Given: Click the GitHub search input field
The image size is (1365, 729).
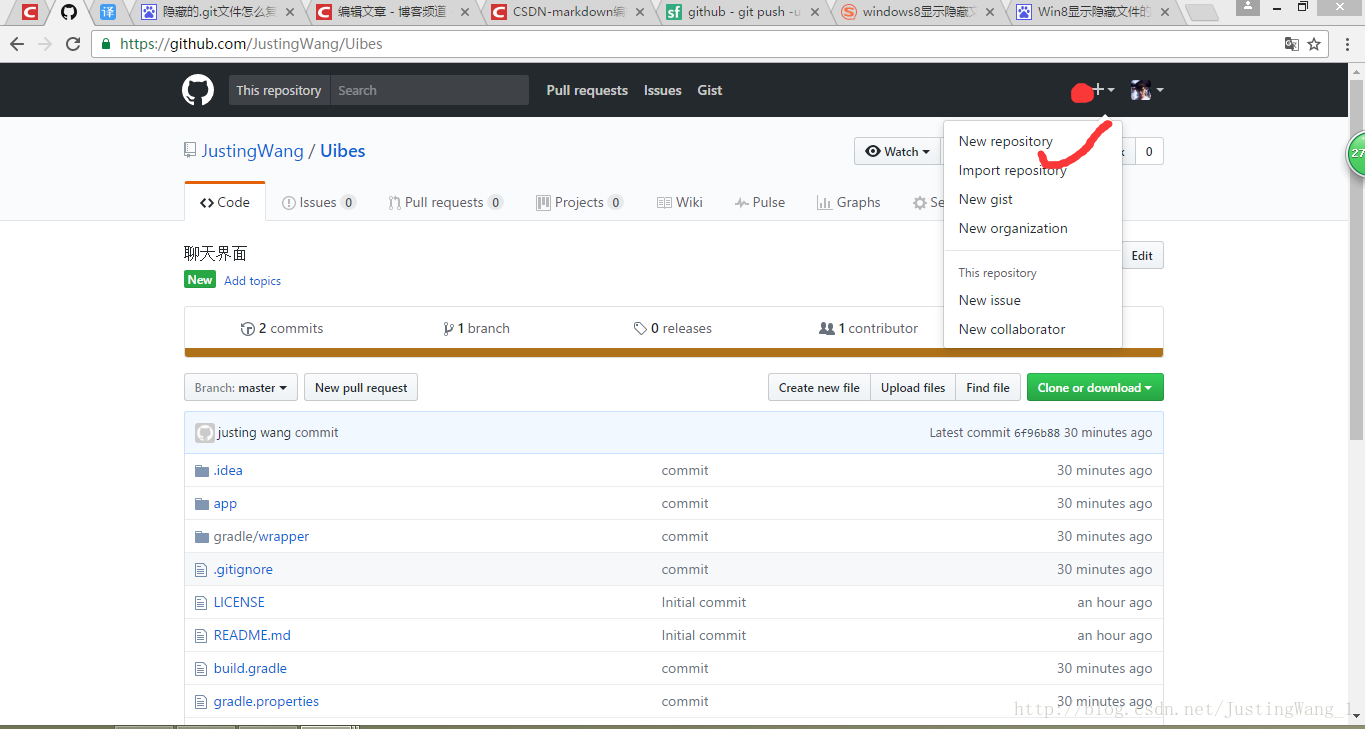Looking at the screenshot, I should coord(429,90).
